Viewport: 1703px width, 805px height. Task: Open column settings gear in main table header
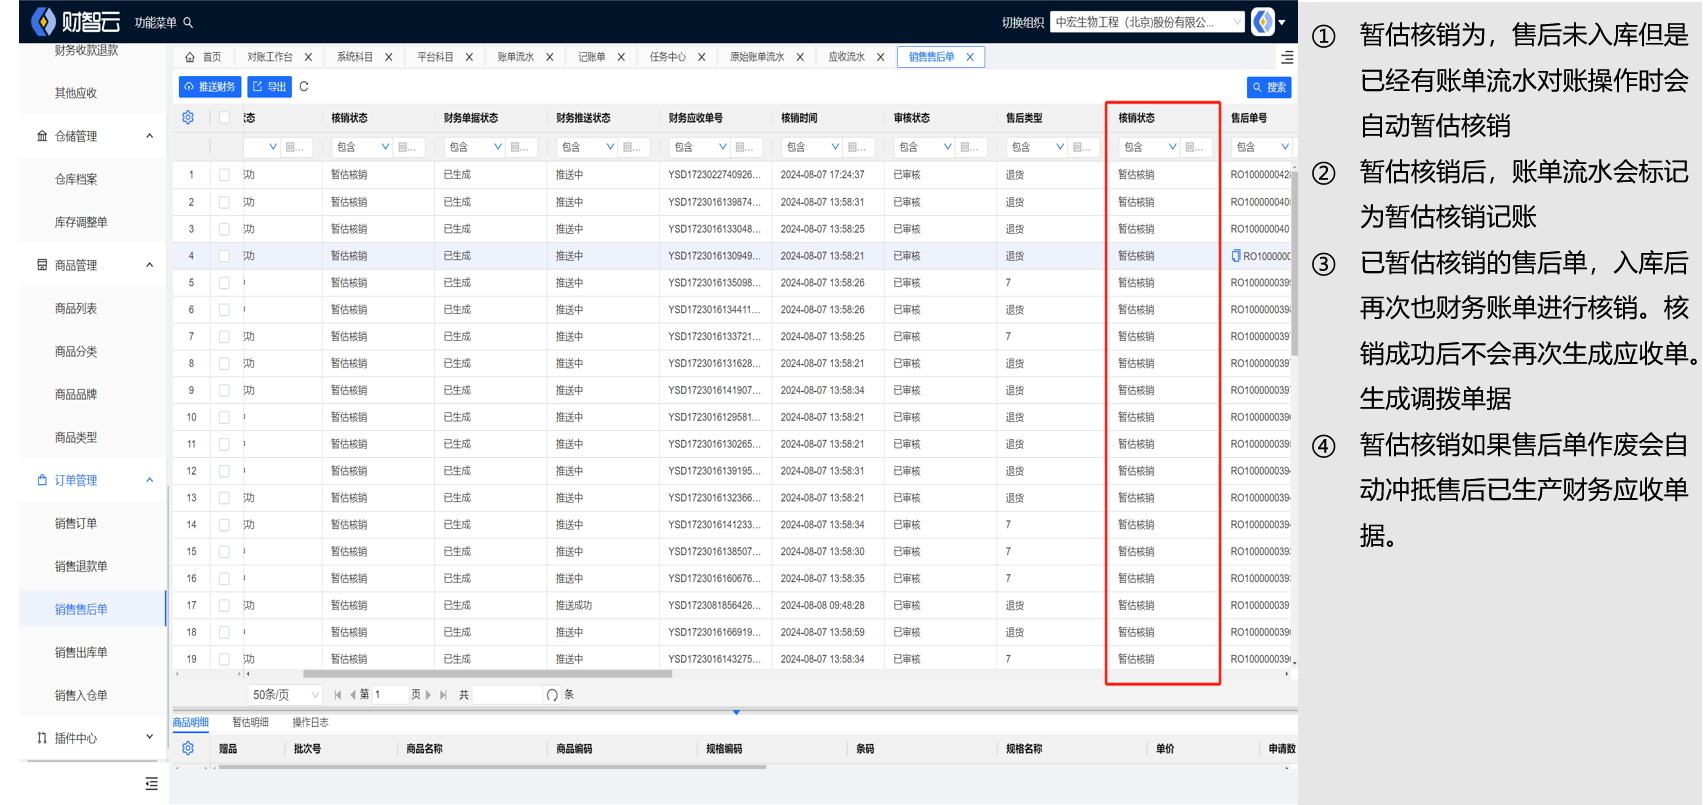tap(188, 118)
